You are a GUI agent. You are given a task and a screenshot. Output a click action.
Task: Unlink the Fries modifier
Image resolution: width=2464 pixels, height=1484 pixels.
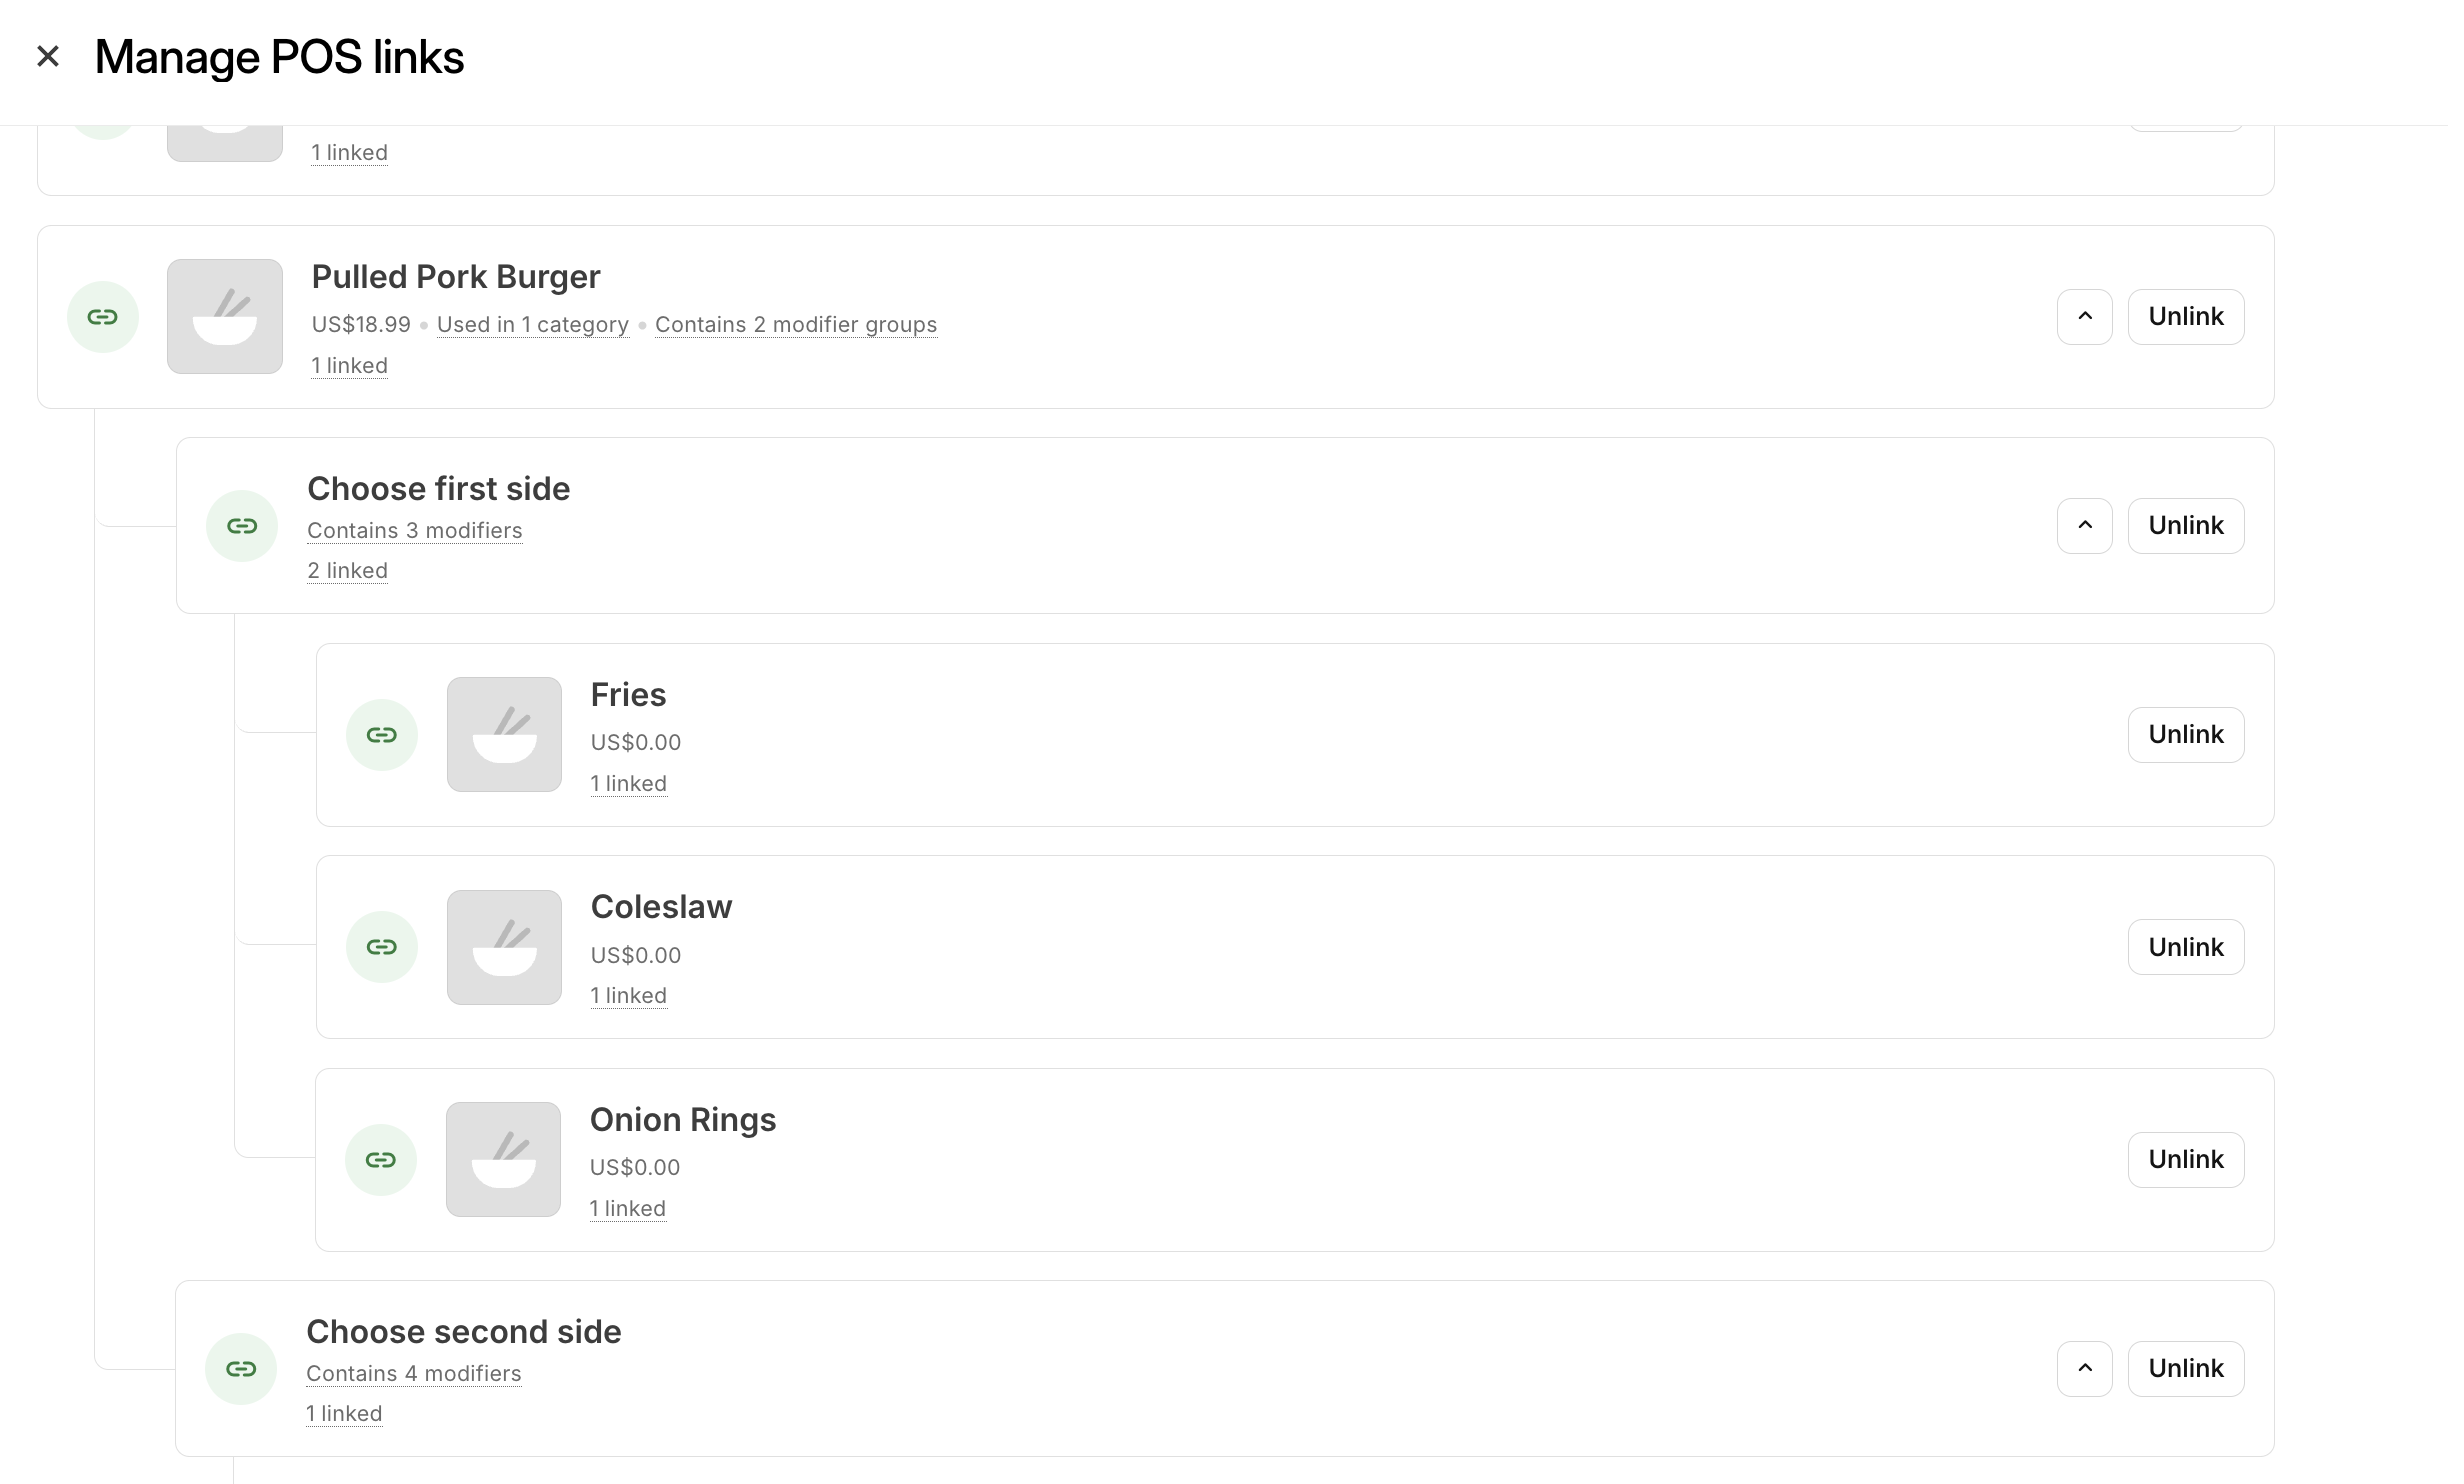tap(2186, 735)
